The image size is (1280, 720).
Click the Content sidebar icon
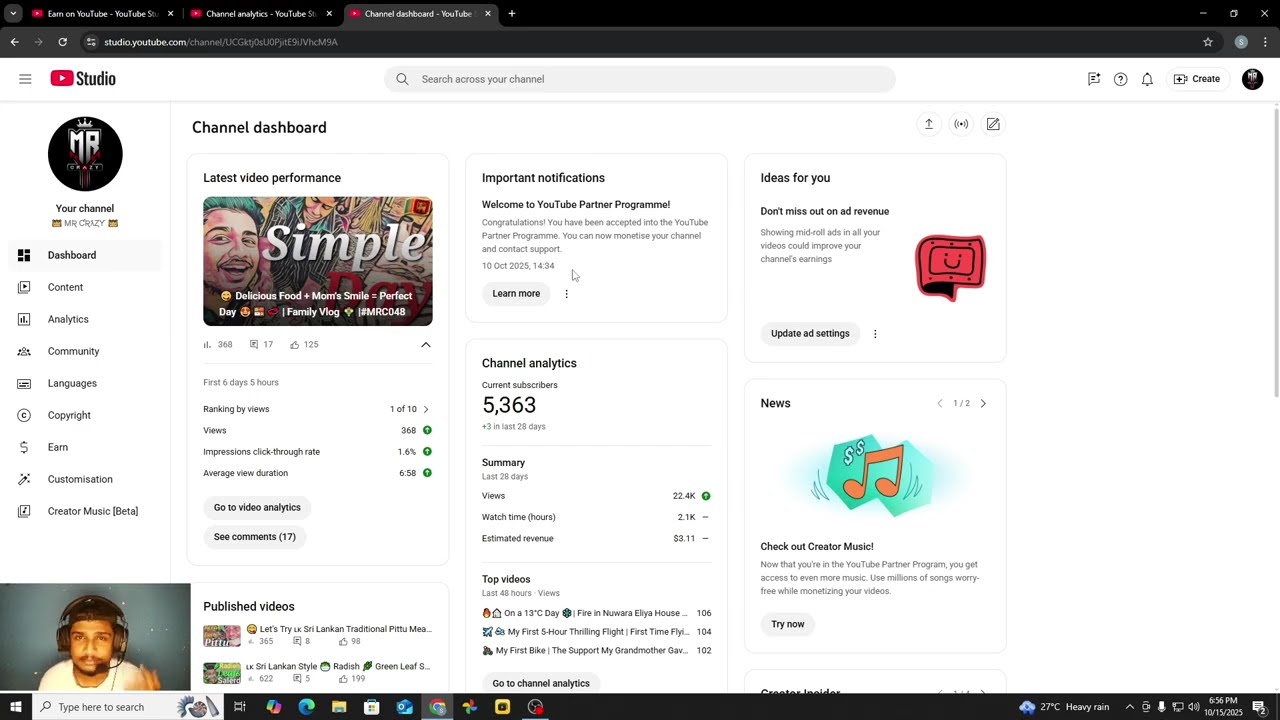24,287
